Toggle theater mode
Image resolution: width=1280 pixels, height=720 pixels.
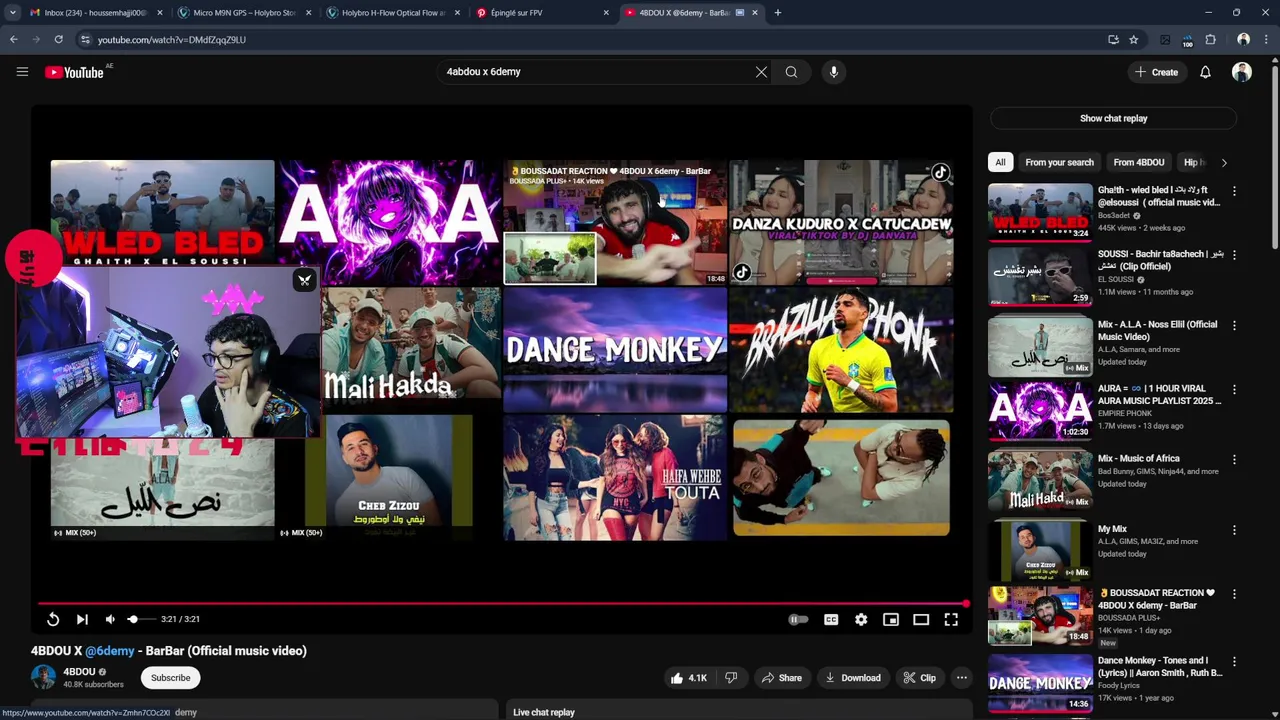pos(921,620)
